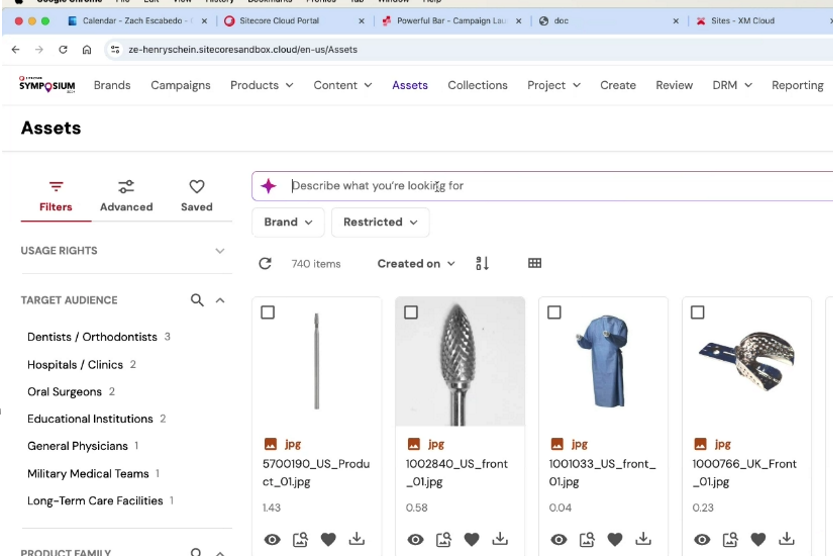Refresh the asset results list
Viewport: 833px width, 556px height.
click(265, 263)
